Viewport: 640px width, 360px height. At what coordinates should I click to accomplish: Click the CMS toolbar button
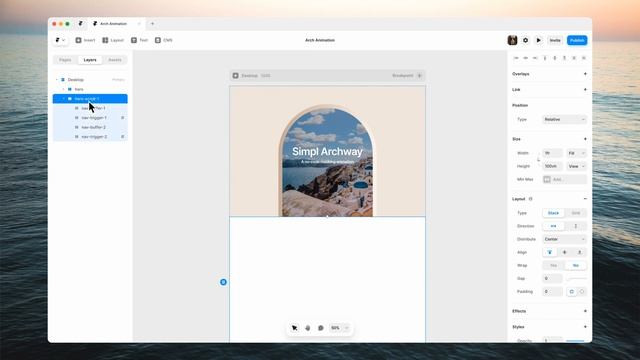pos(163,40)
